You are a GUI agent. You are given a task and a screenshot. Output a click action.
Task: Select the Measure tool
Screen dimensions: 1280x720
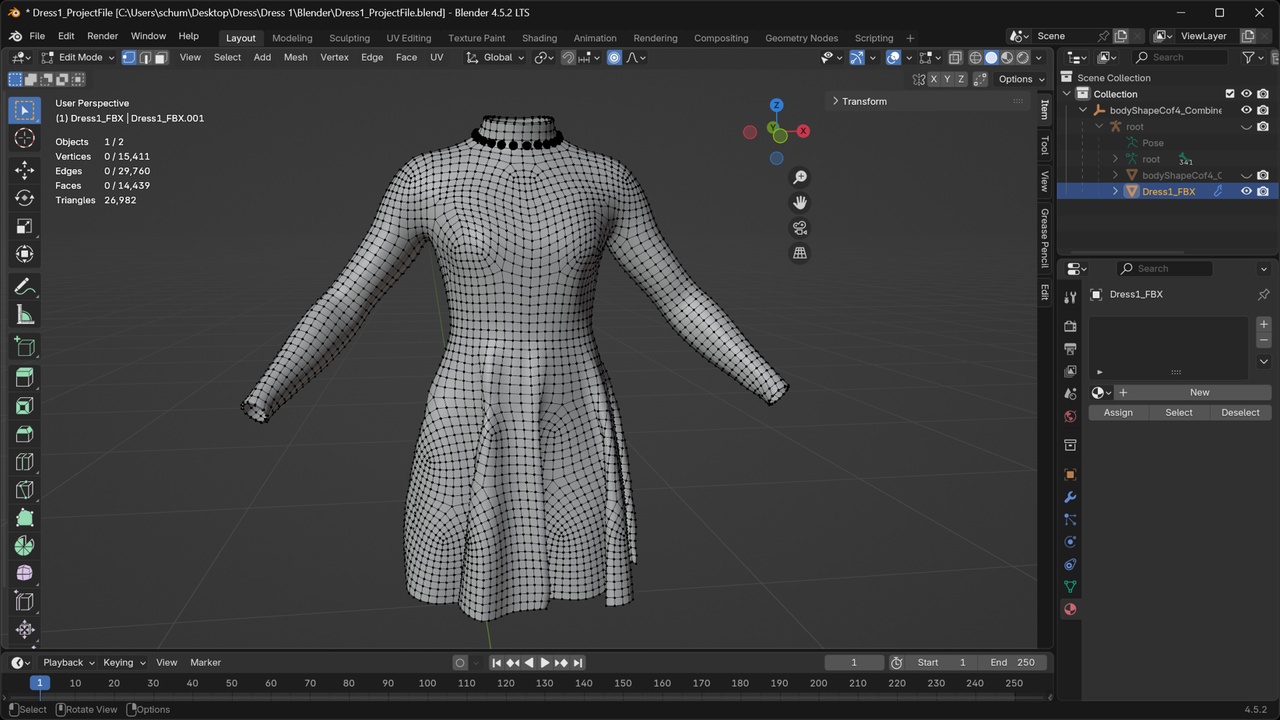click(25, 315)
